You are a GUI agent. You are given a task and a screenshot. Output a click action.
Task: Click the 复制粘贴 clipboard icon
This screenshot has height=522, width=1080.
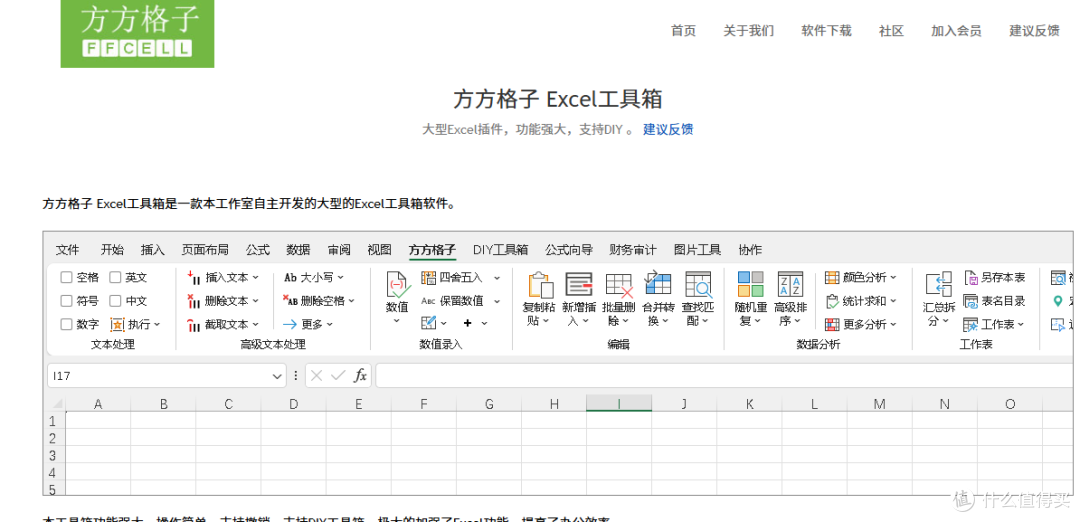(540, 284)
